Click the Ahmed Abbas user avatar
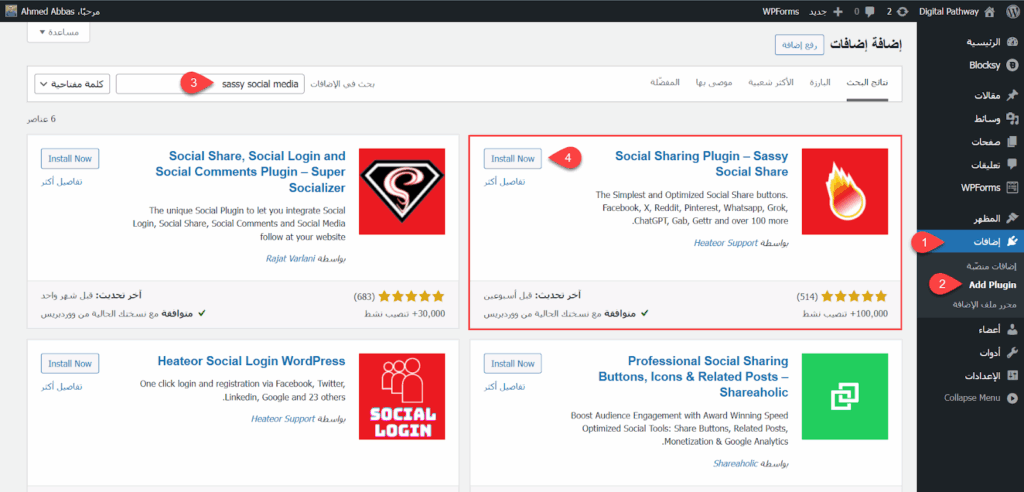The width and height of the screenshot is (1024, 492). tap(11, 11)
